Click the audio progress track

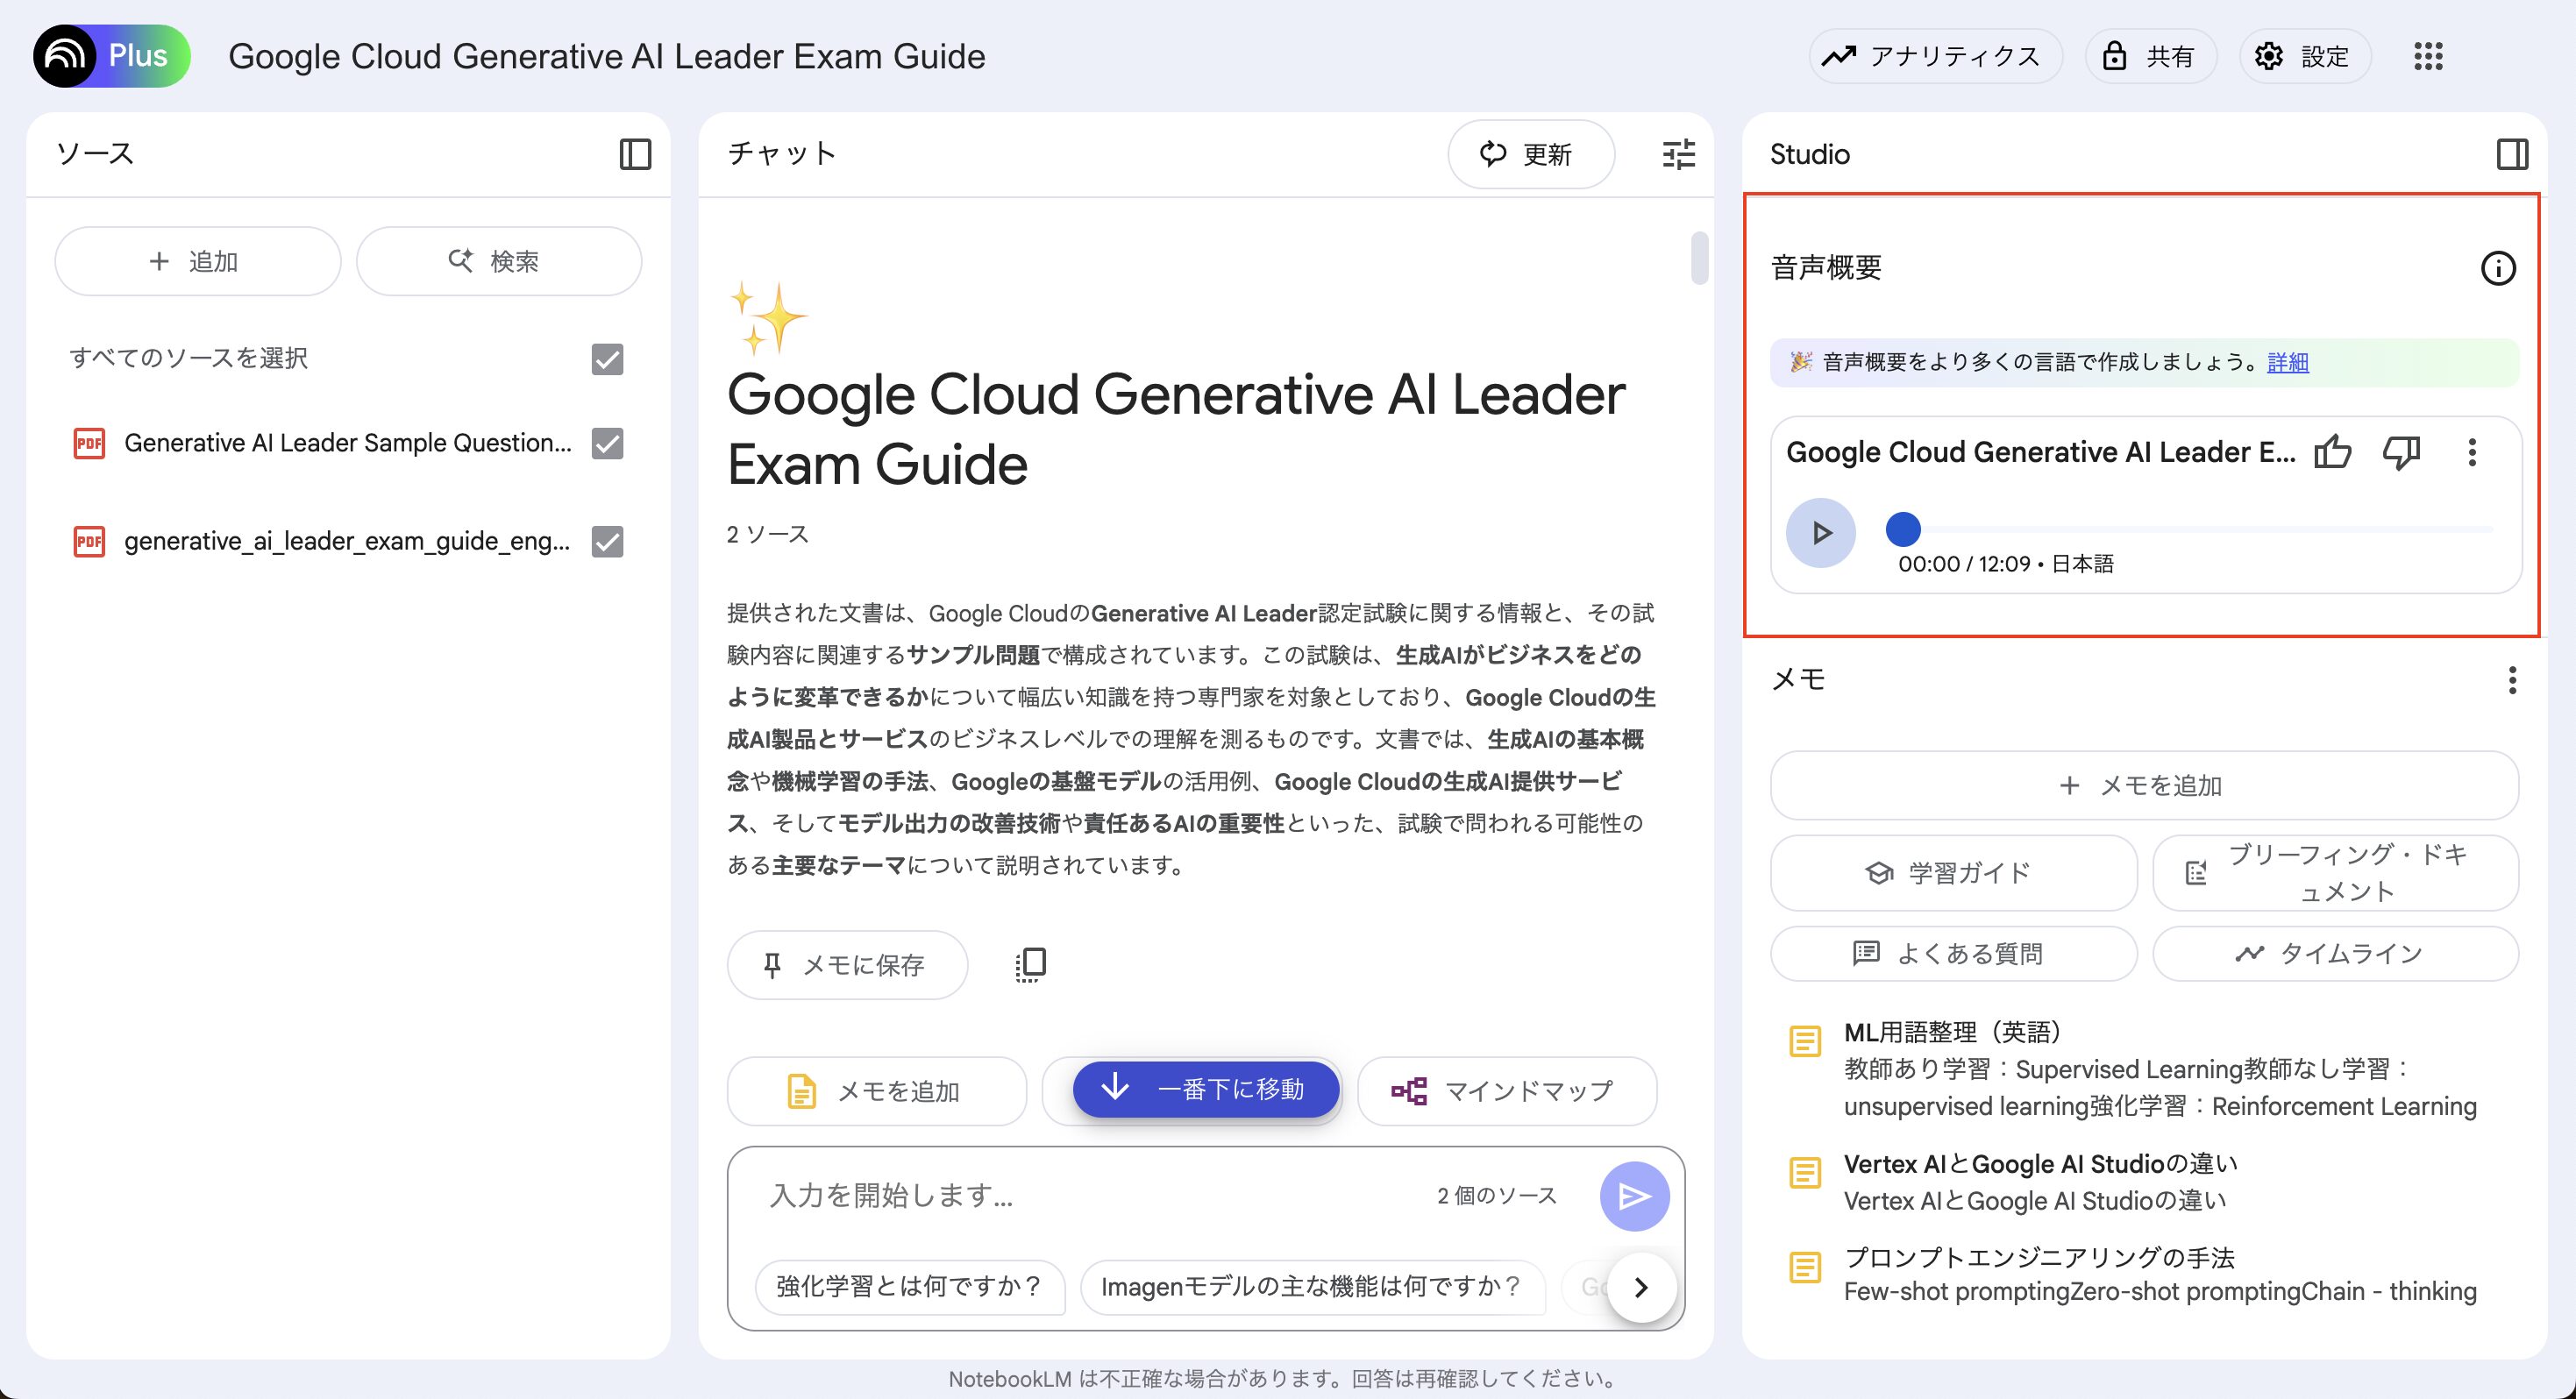(2199, 528)
